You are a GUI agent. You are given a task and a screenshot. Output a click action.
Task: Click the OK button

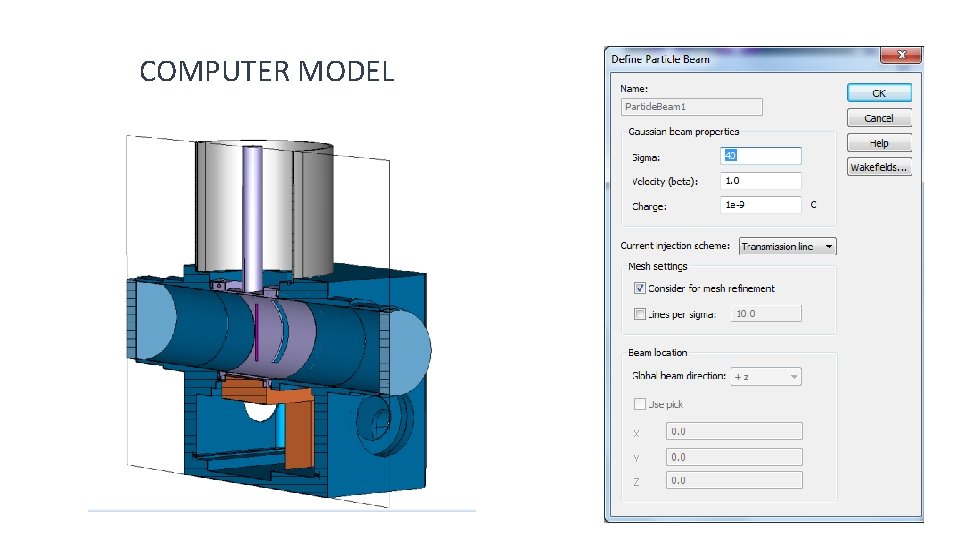click(x=879, y=93)
